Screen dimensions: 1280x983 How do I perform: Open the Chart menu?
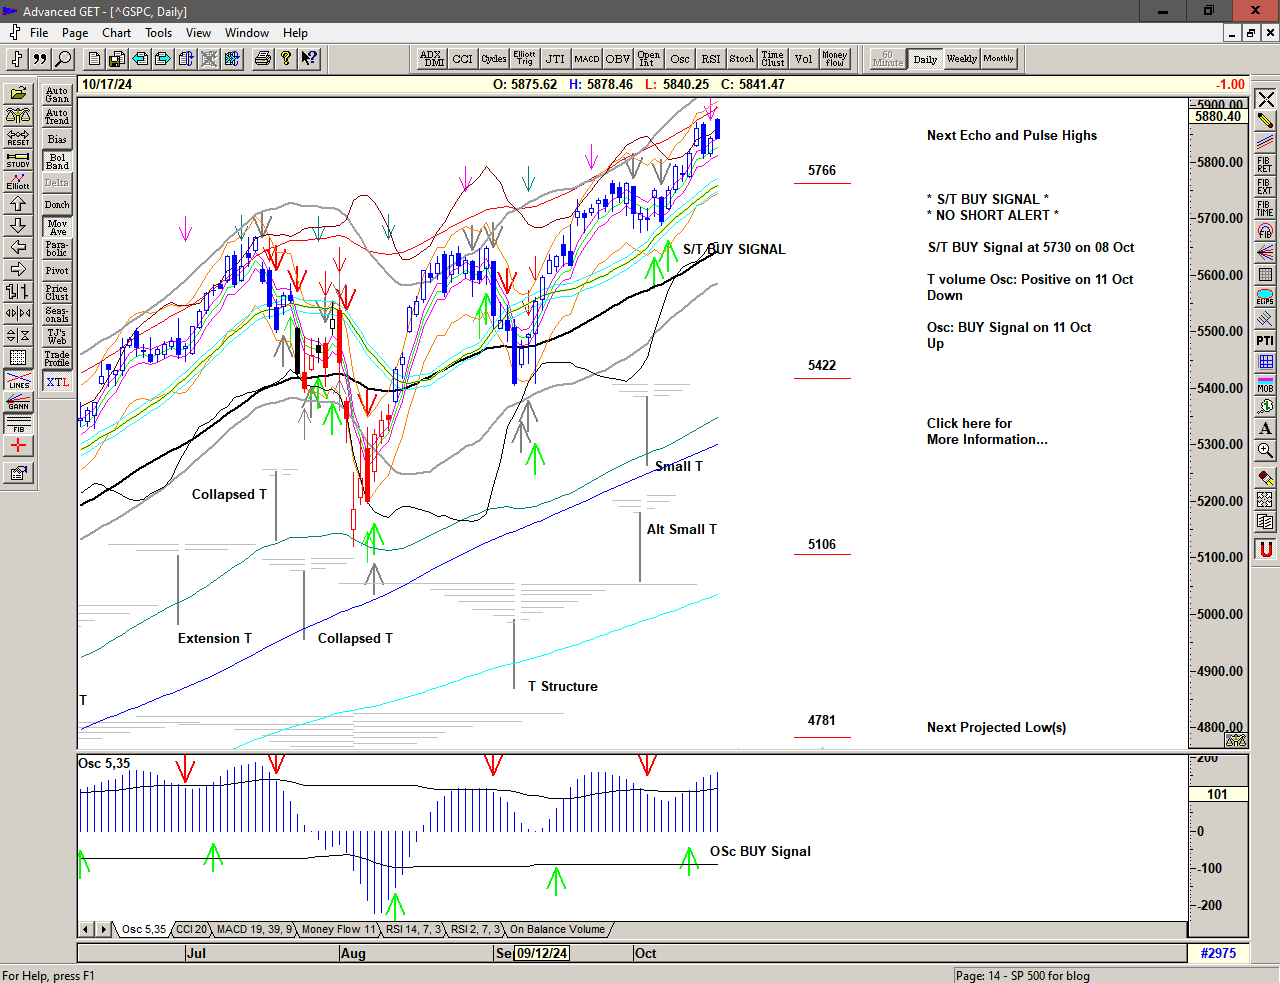click(x=116, y=33)
